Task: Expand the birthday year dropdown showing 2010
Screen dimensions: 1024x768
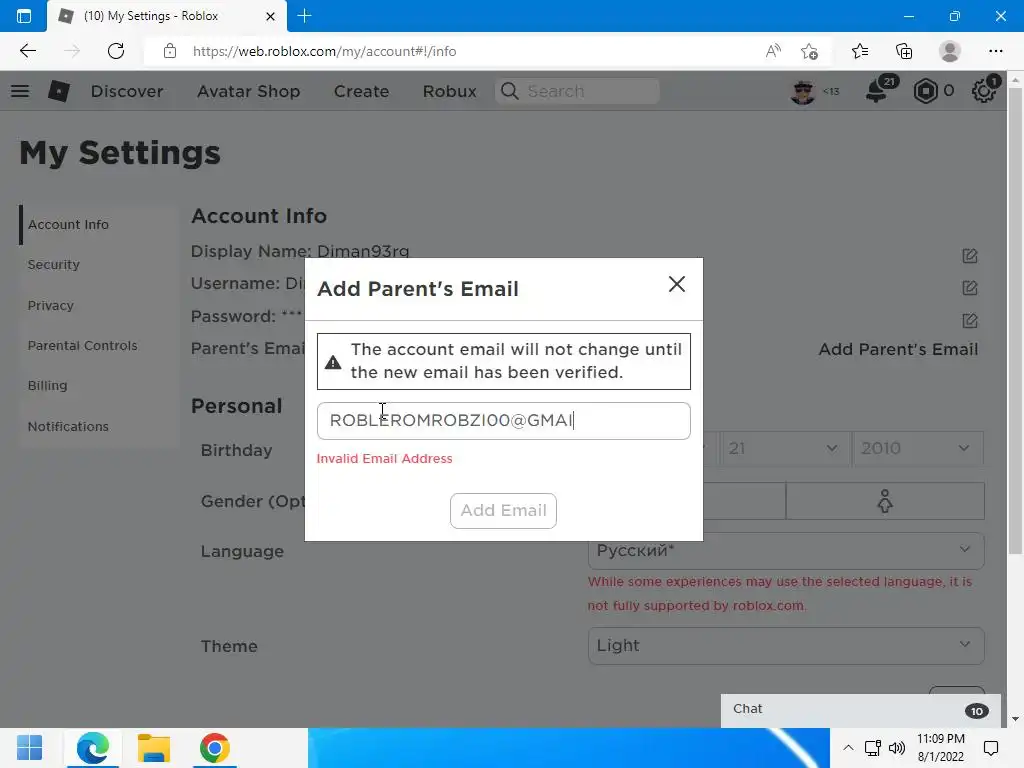Action: (918, 449)
